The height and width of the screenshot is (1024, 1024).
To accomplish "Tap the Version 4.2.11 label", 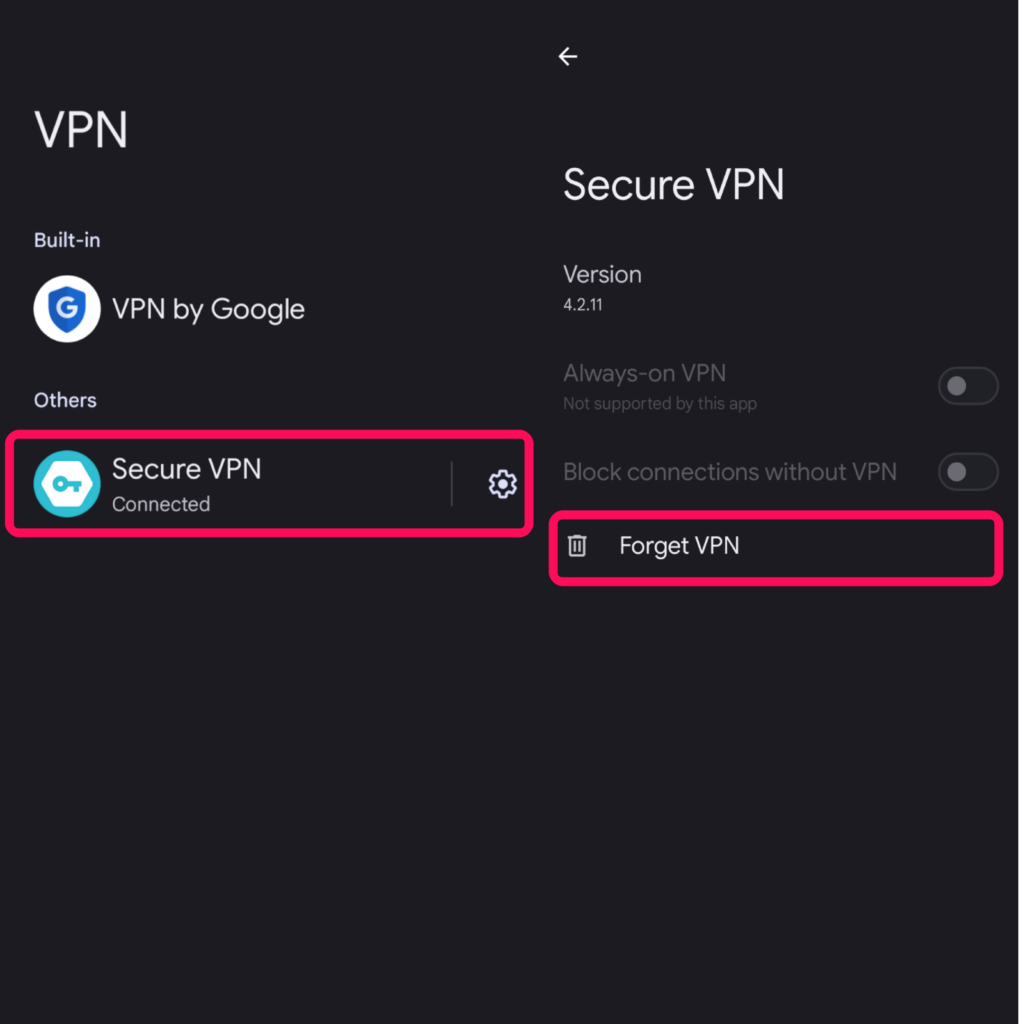I will coord(602,288).
